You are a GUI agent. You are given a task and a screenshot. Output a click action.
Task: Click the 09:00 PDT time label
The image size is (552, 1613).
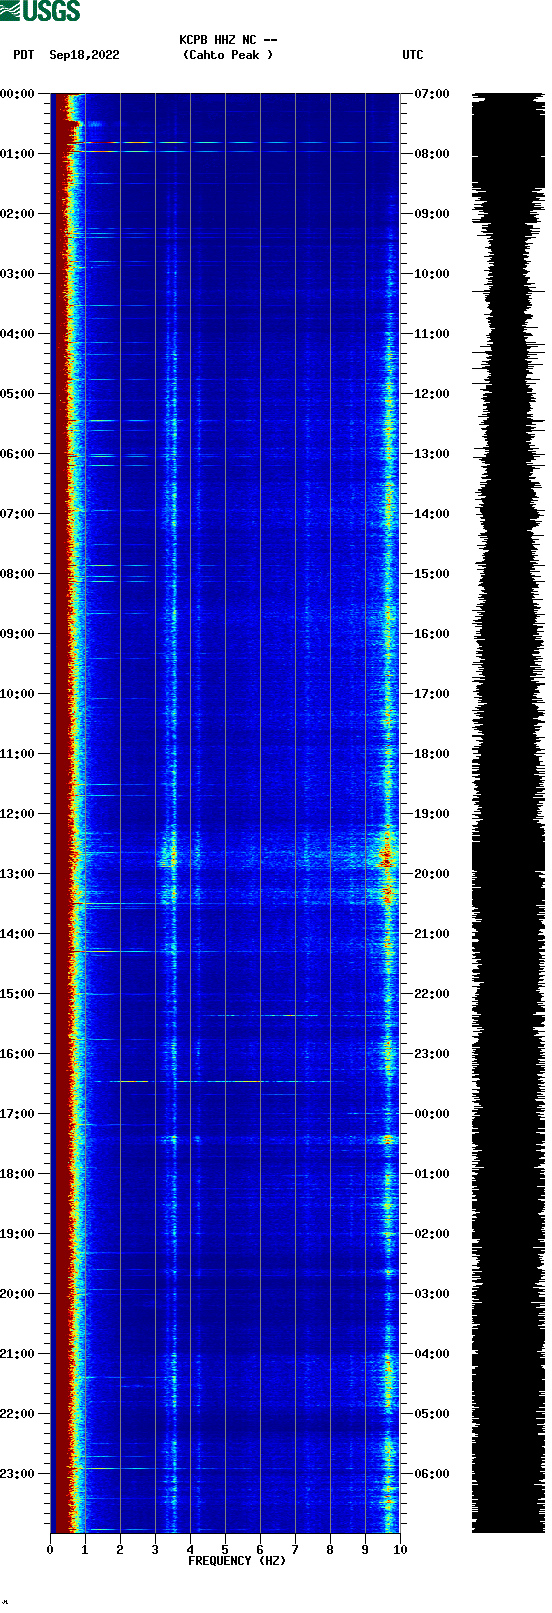coord(17,634)
